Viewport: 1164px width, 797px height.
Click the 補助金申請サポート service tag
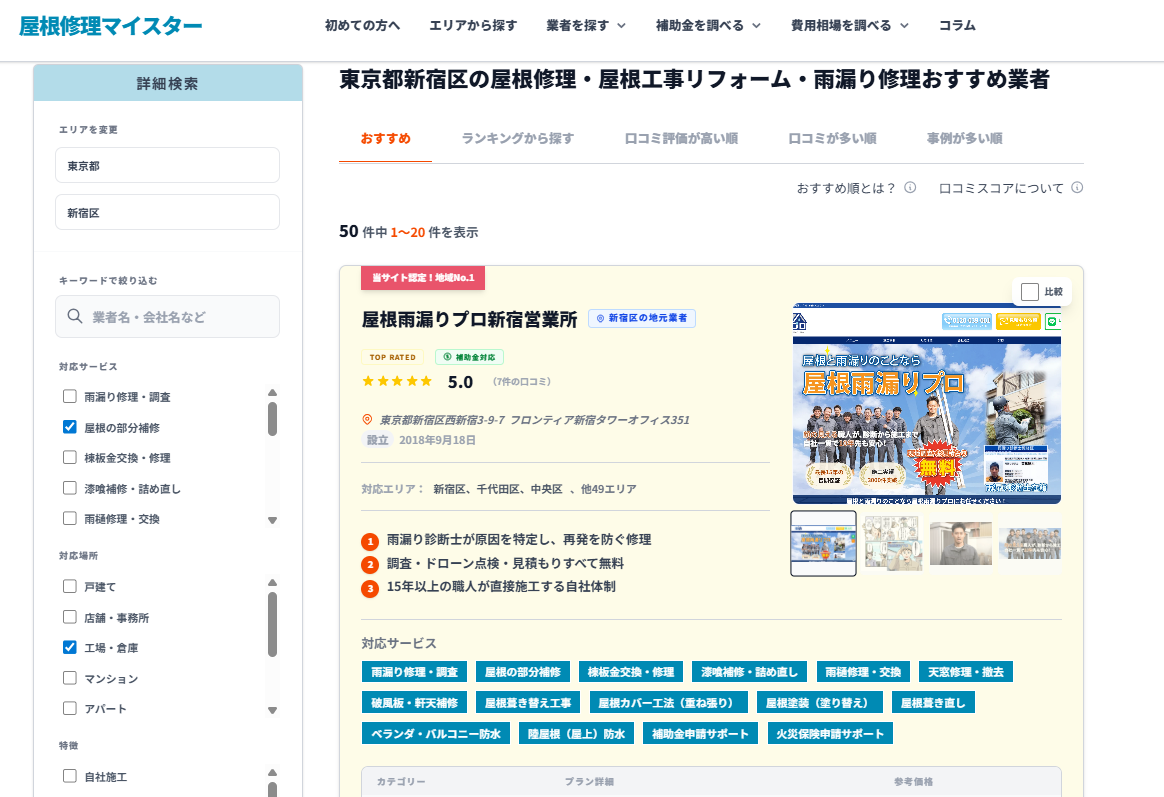tap(700, 734)
